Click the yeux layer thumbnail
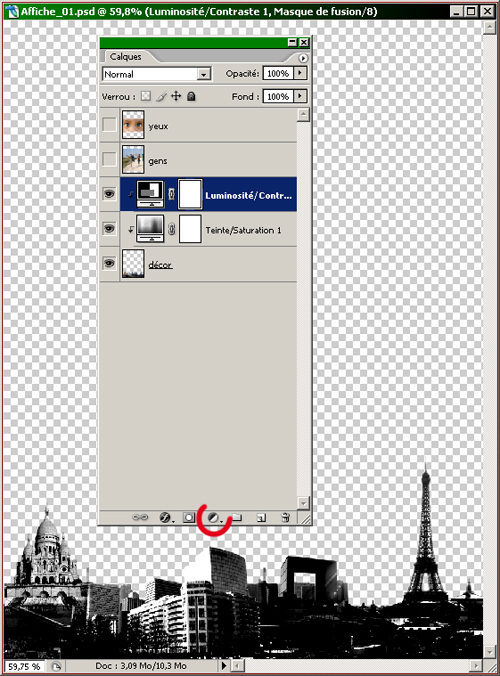Viewport: 500px width, 676px height. (133, 125)
